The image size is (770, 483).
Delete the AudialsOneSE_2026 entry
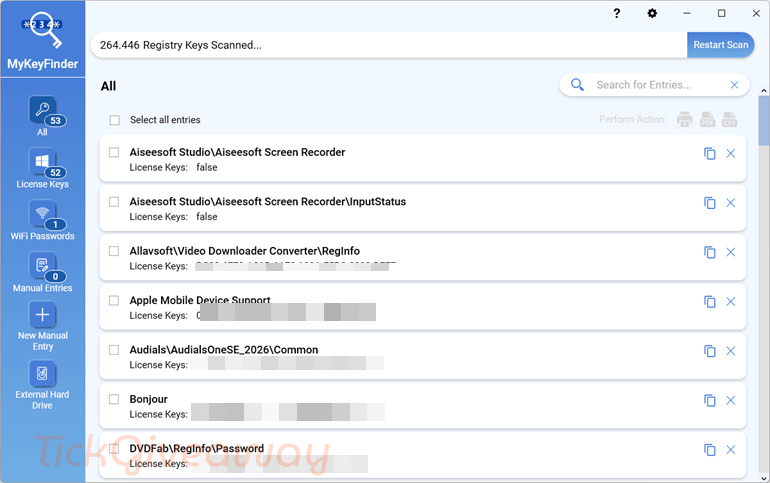point(731,351)
